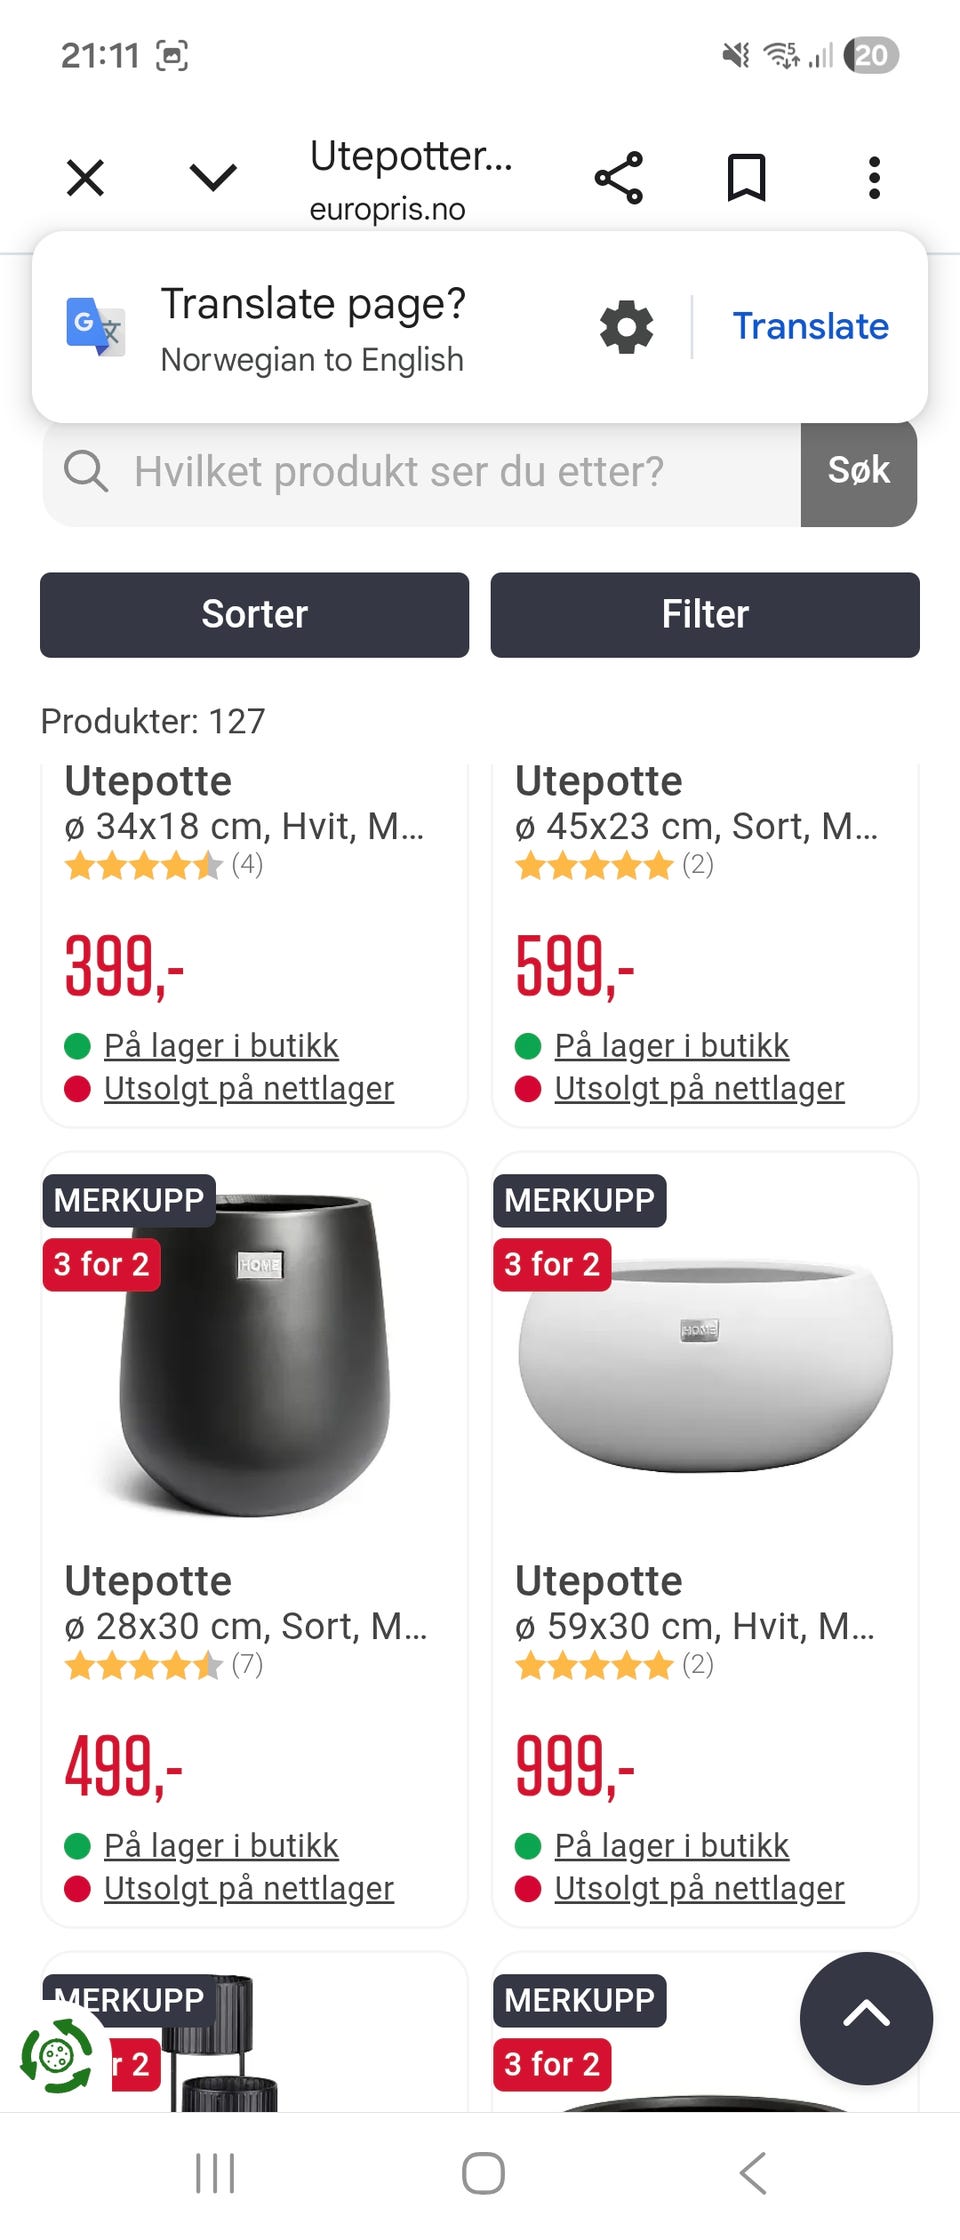The height and width of the screenshot is (2240, 960).
Task: Open 'Utsolgt på nettlager' for 599,- pot
Action: coord(699,1088)
